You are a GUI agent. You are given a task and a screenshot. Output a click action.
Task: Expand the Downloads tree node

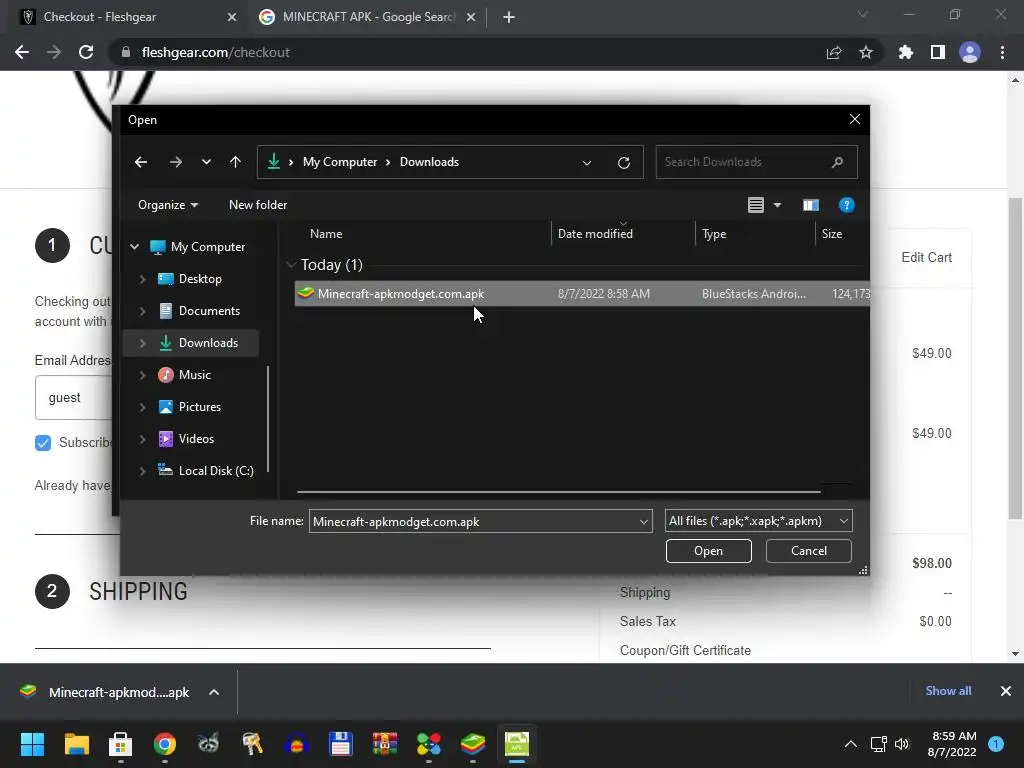142,343
